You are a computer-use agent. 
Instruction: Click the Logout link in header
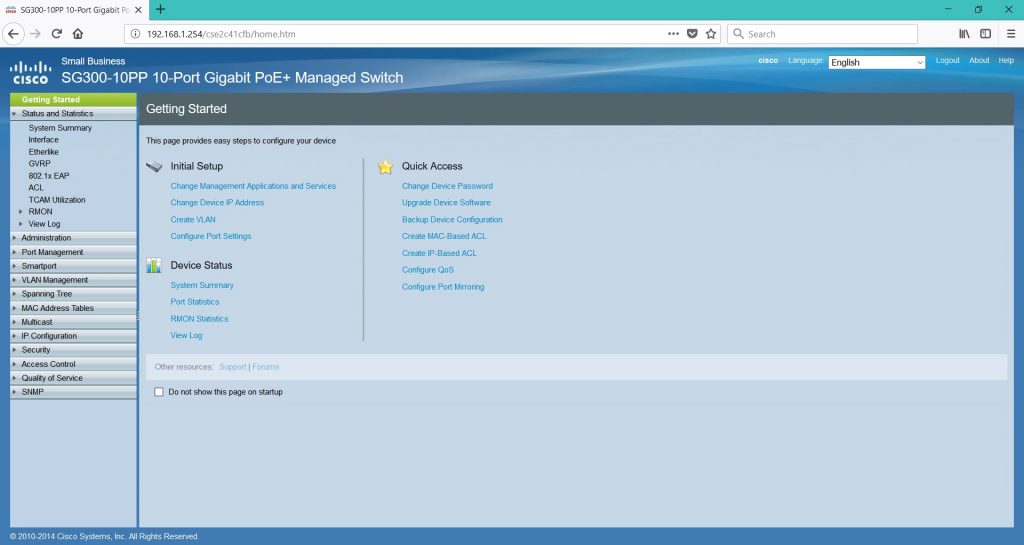(x=948, y=60)
